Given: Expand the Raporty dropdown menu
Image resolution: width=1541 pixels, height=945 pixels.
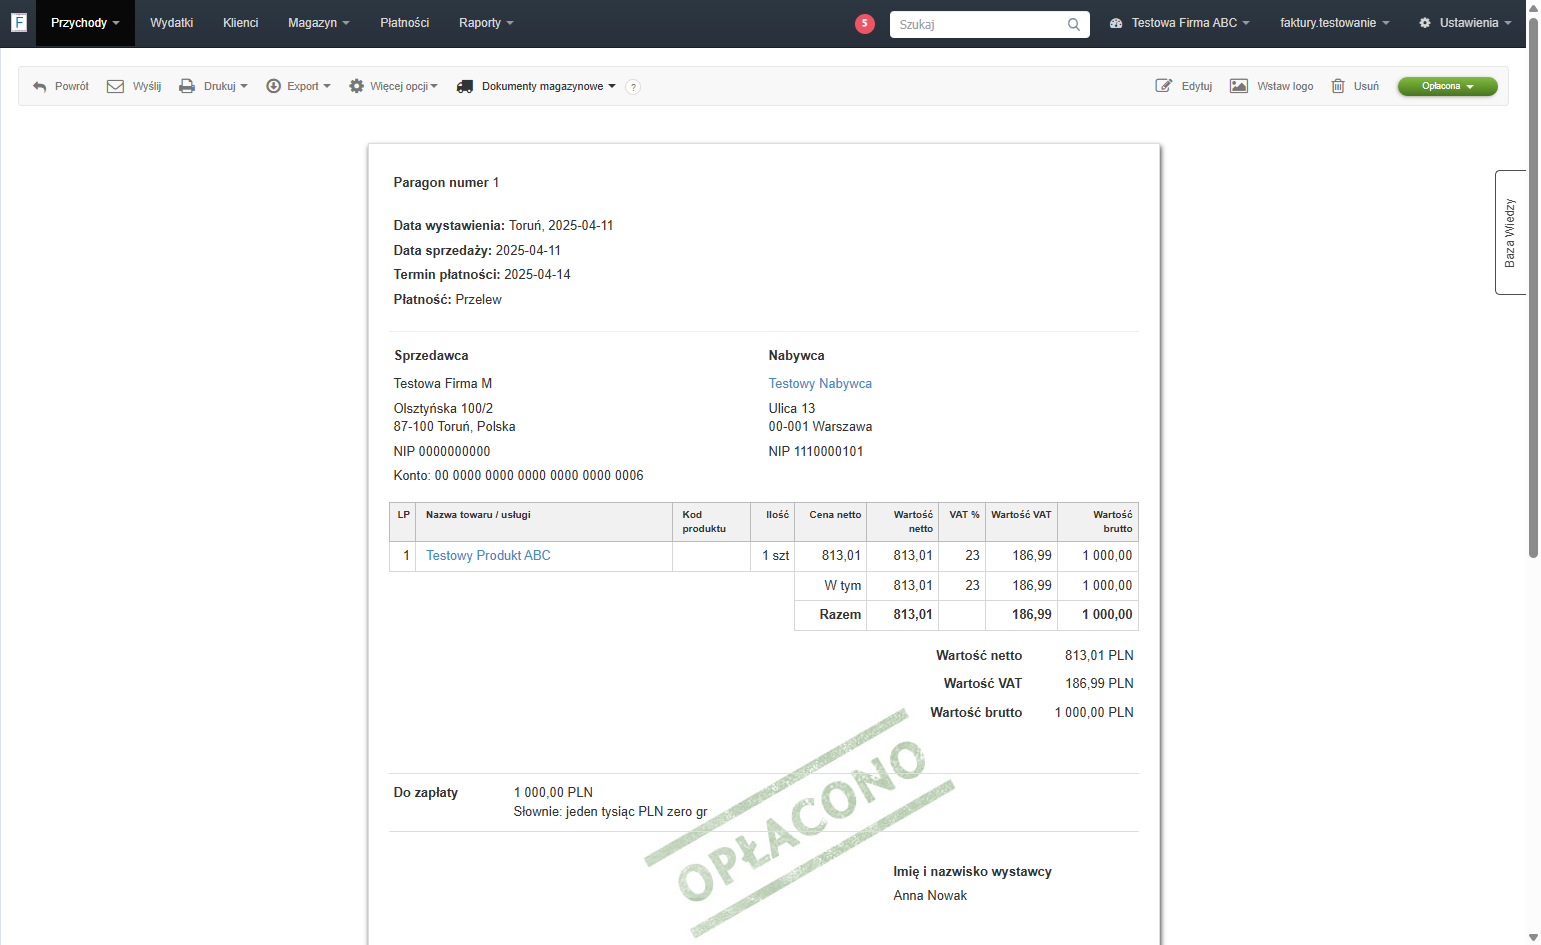Looking at the screenshot, I should (486, 23).
